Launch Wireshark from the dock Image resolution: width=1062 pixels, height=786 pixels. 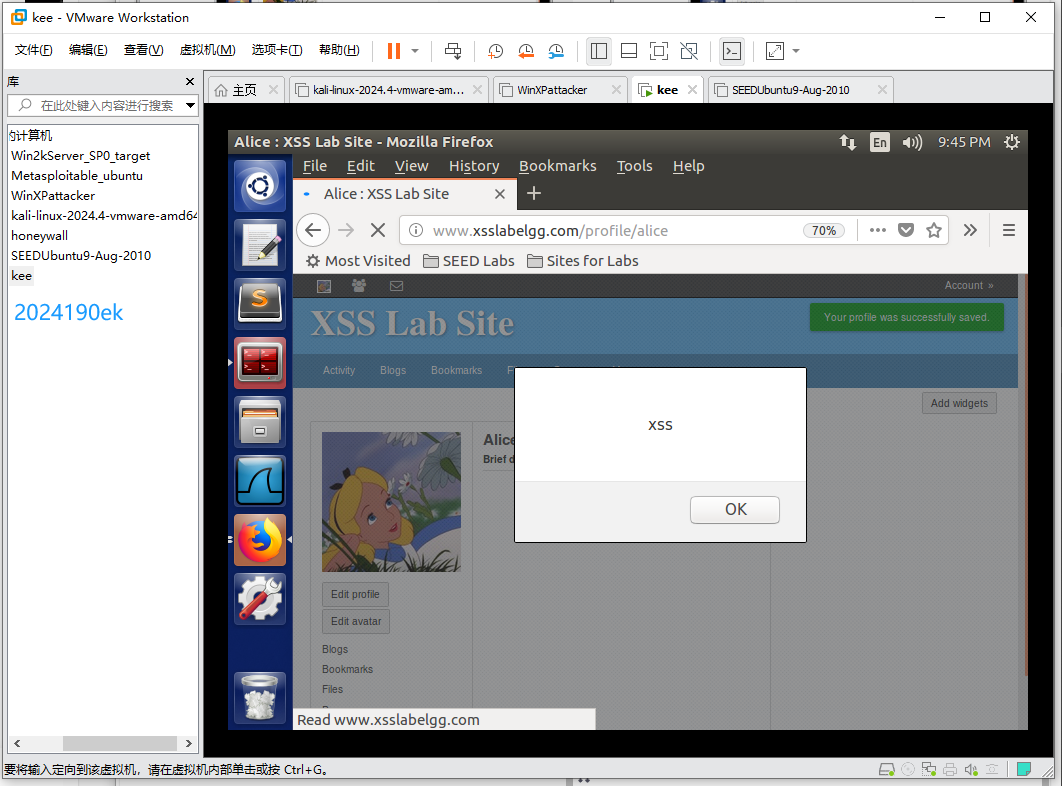[x=260, y=480]
